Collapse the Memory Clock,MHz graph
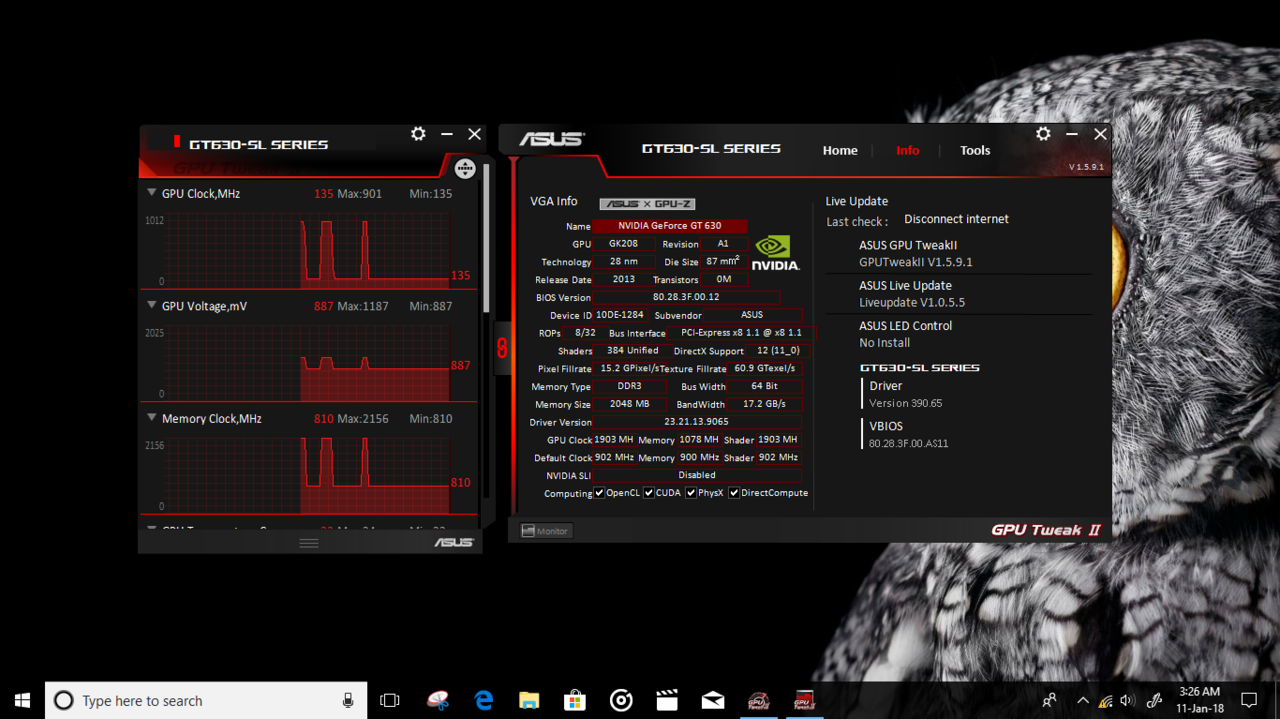 [152, 418]
